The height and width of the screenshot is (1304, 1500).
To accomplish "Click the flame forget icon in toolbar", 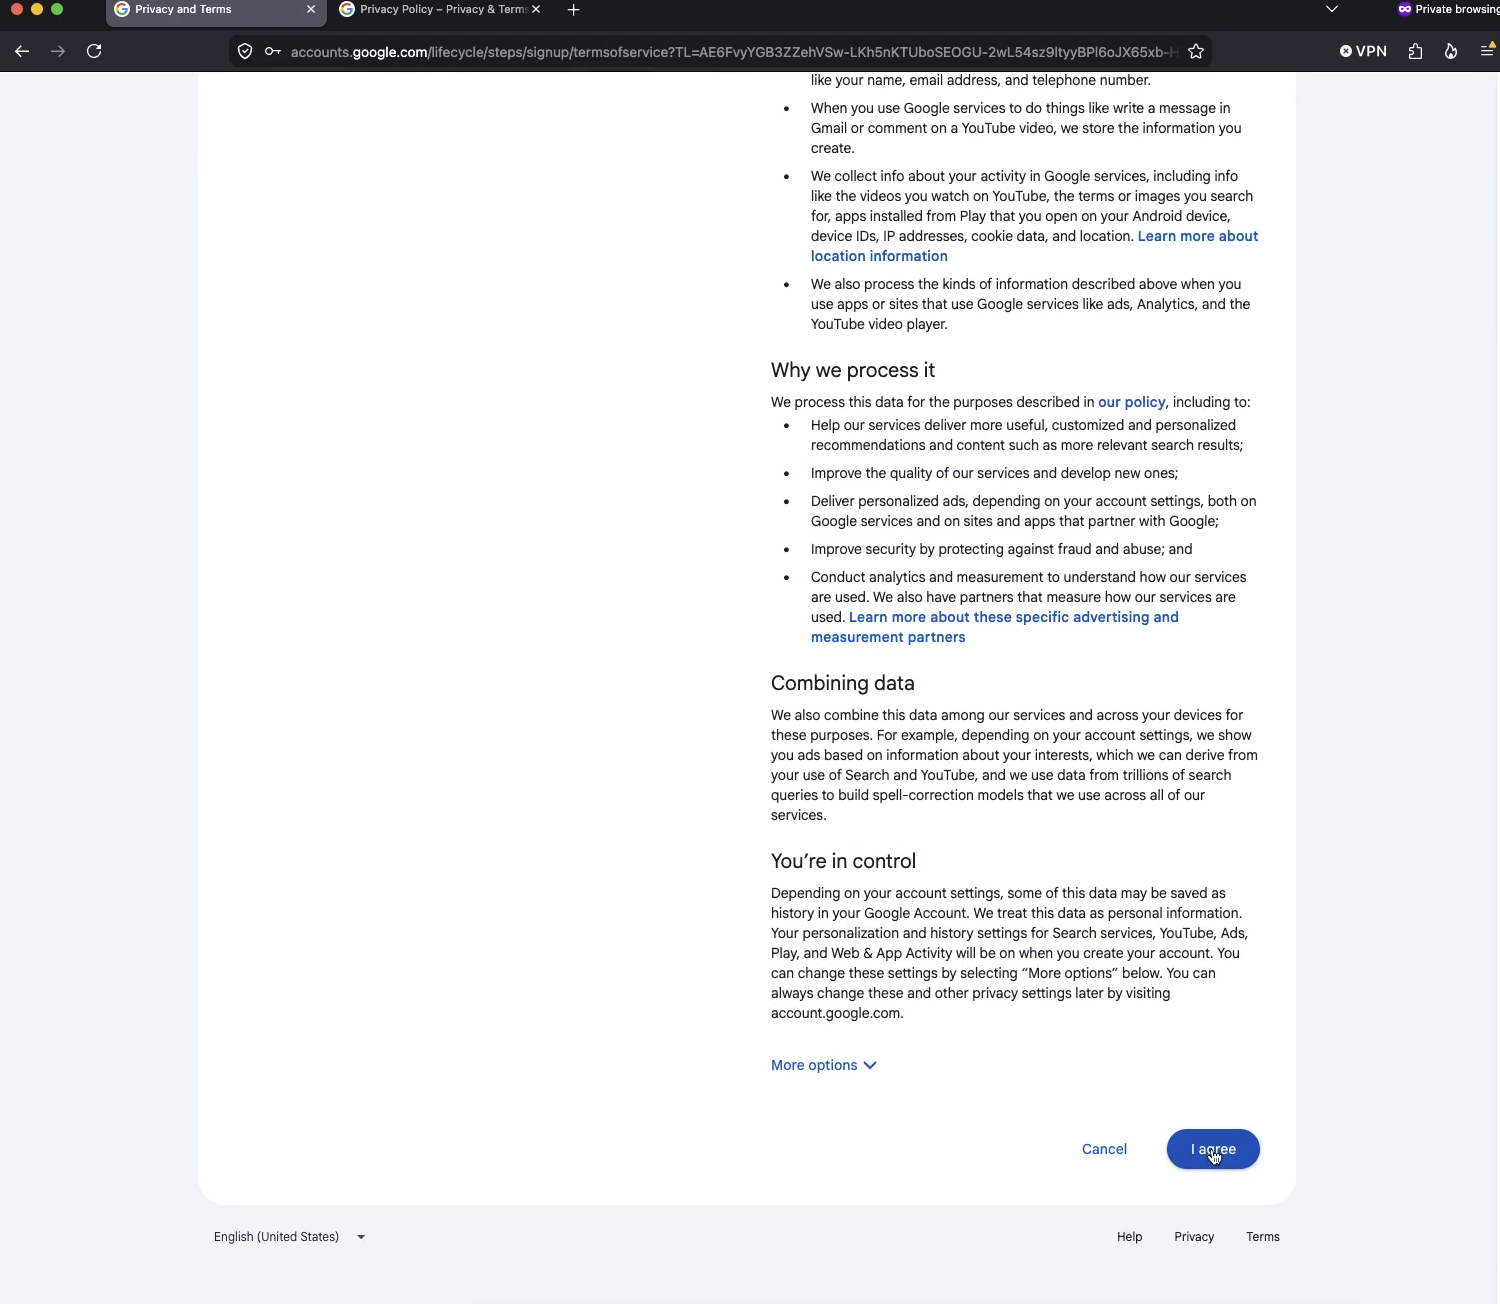I will (1451, 51).
